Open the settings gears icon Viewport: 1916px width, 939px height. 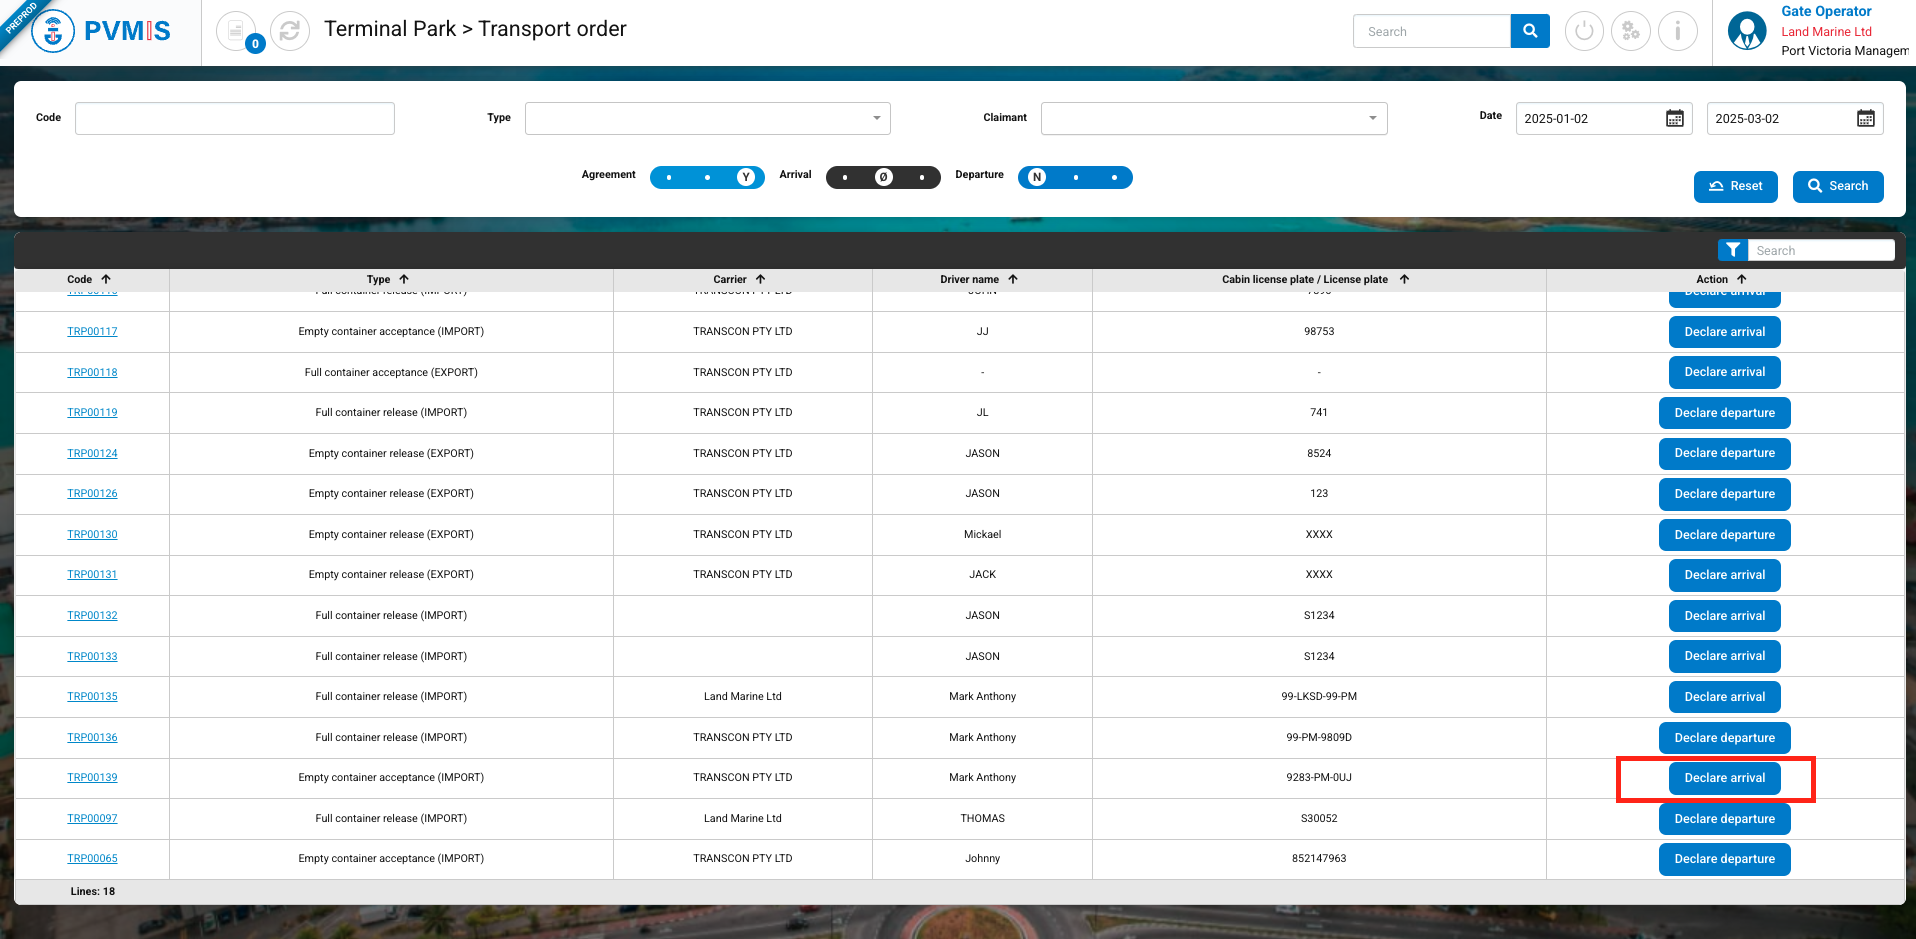click(1630, 32)
